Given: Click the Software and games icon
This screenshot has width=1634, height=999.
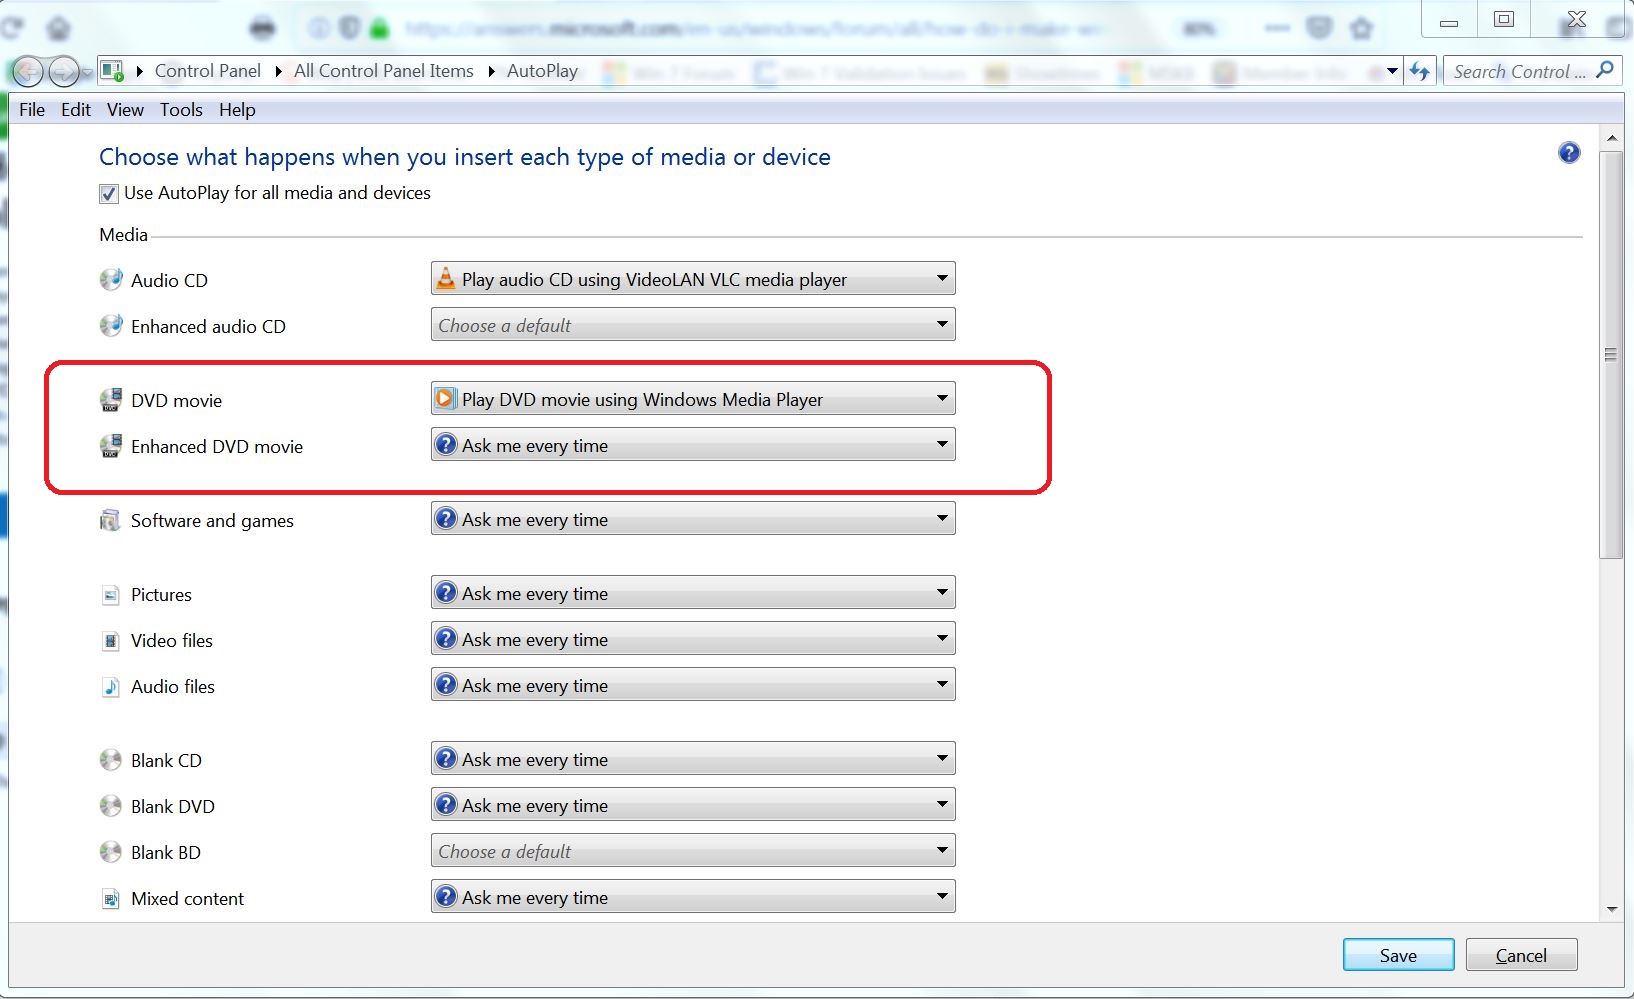Looking at the screenshot, I should (x=111, y=520).
